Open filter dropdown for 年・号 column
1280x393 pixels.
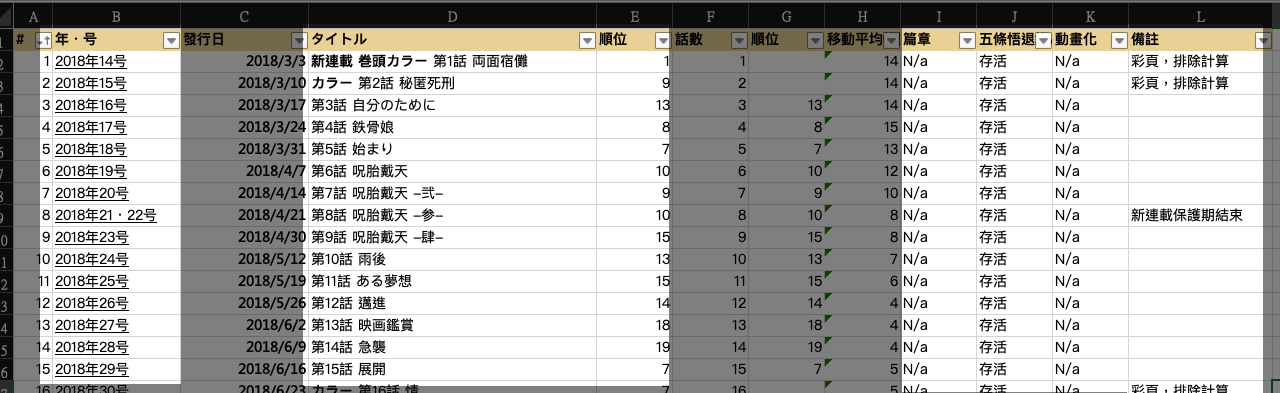[x=170, y=40]
